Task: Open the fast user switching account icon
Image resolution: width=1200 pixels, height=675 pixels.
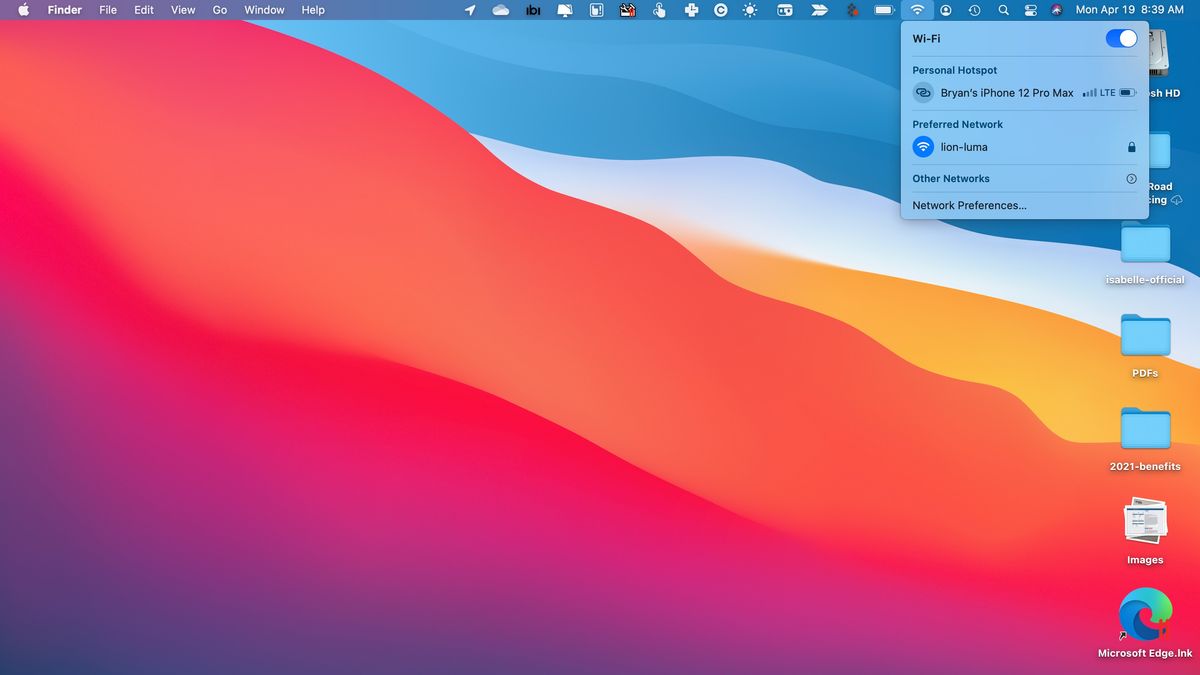Action: point(946,10)
